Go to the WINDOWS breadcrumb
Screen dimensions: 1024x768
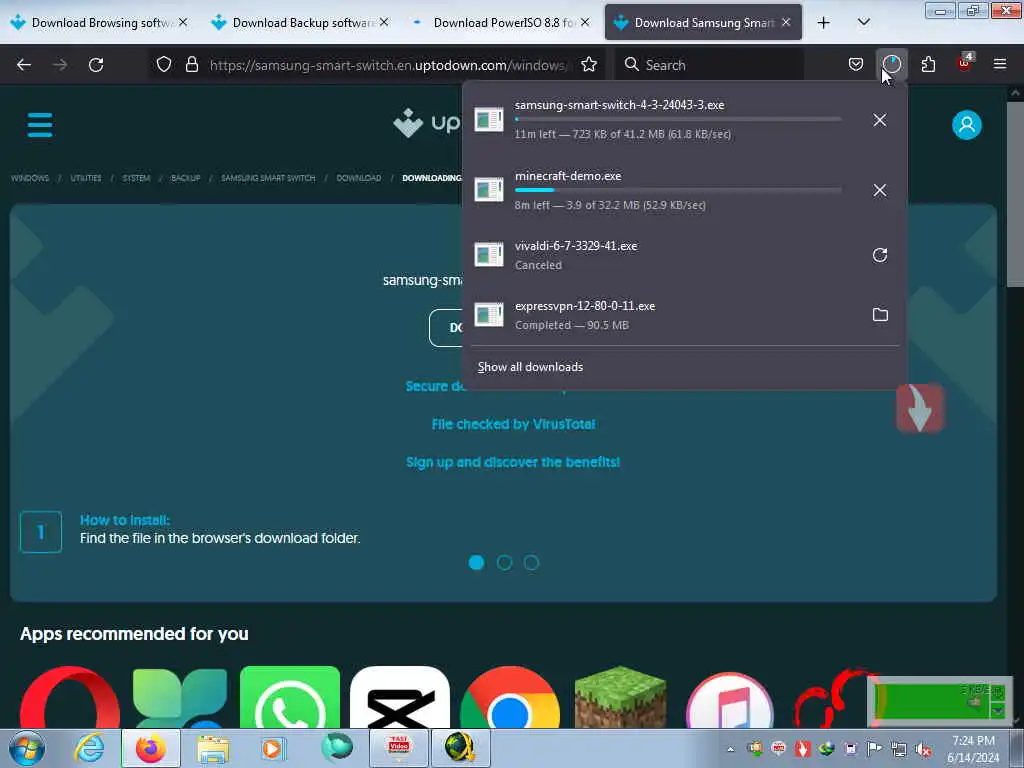click(30, 178)
